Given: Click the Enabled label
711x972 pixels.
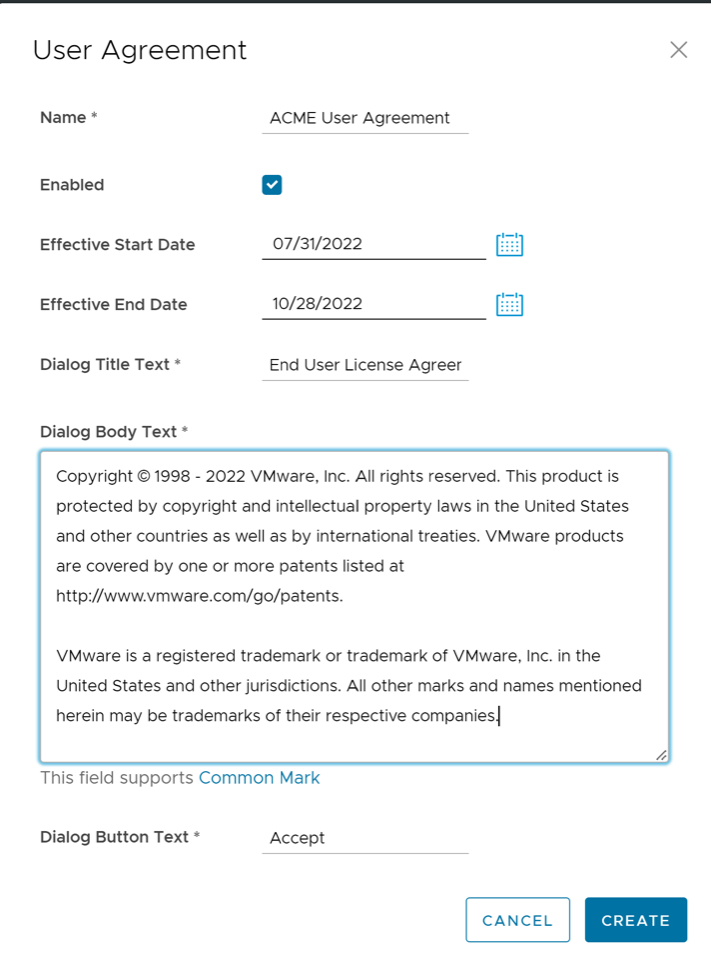Looking at the screenshot, I should click(x=72, y=185).
